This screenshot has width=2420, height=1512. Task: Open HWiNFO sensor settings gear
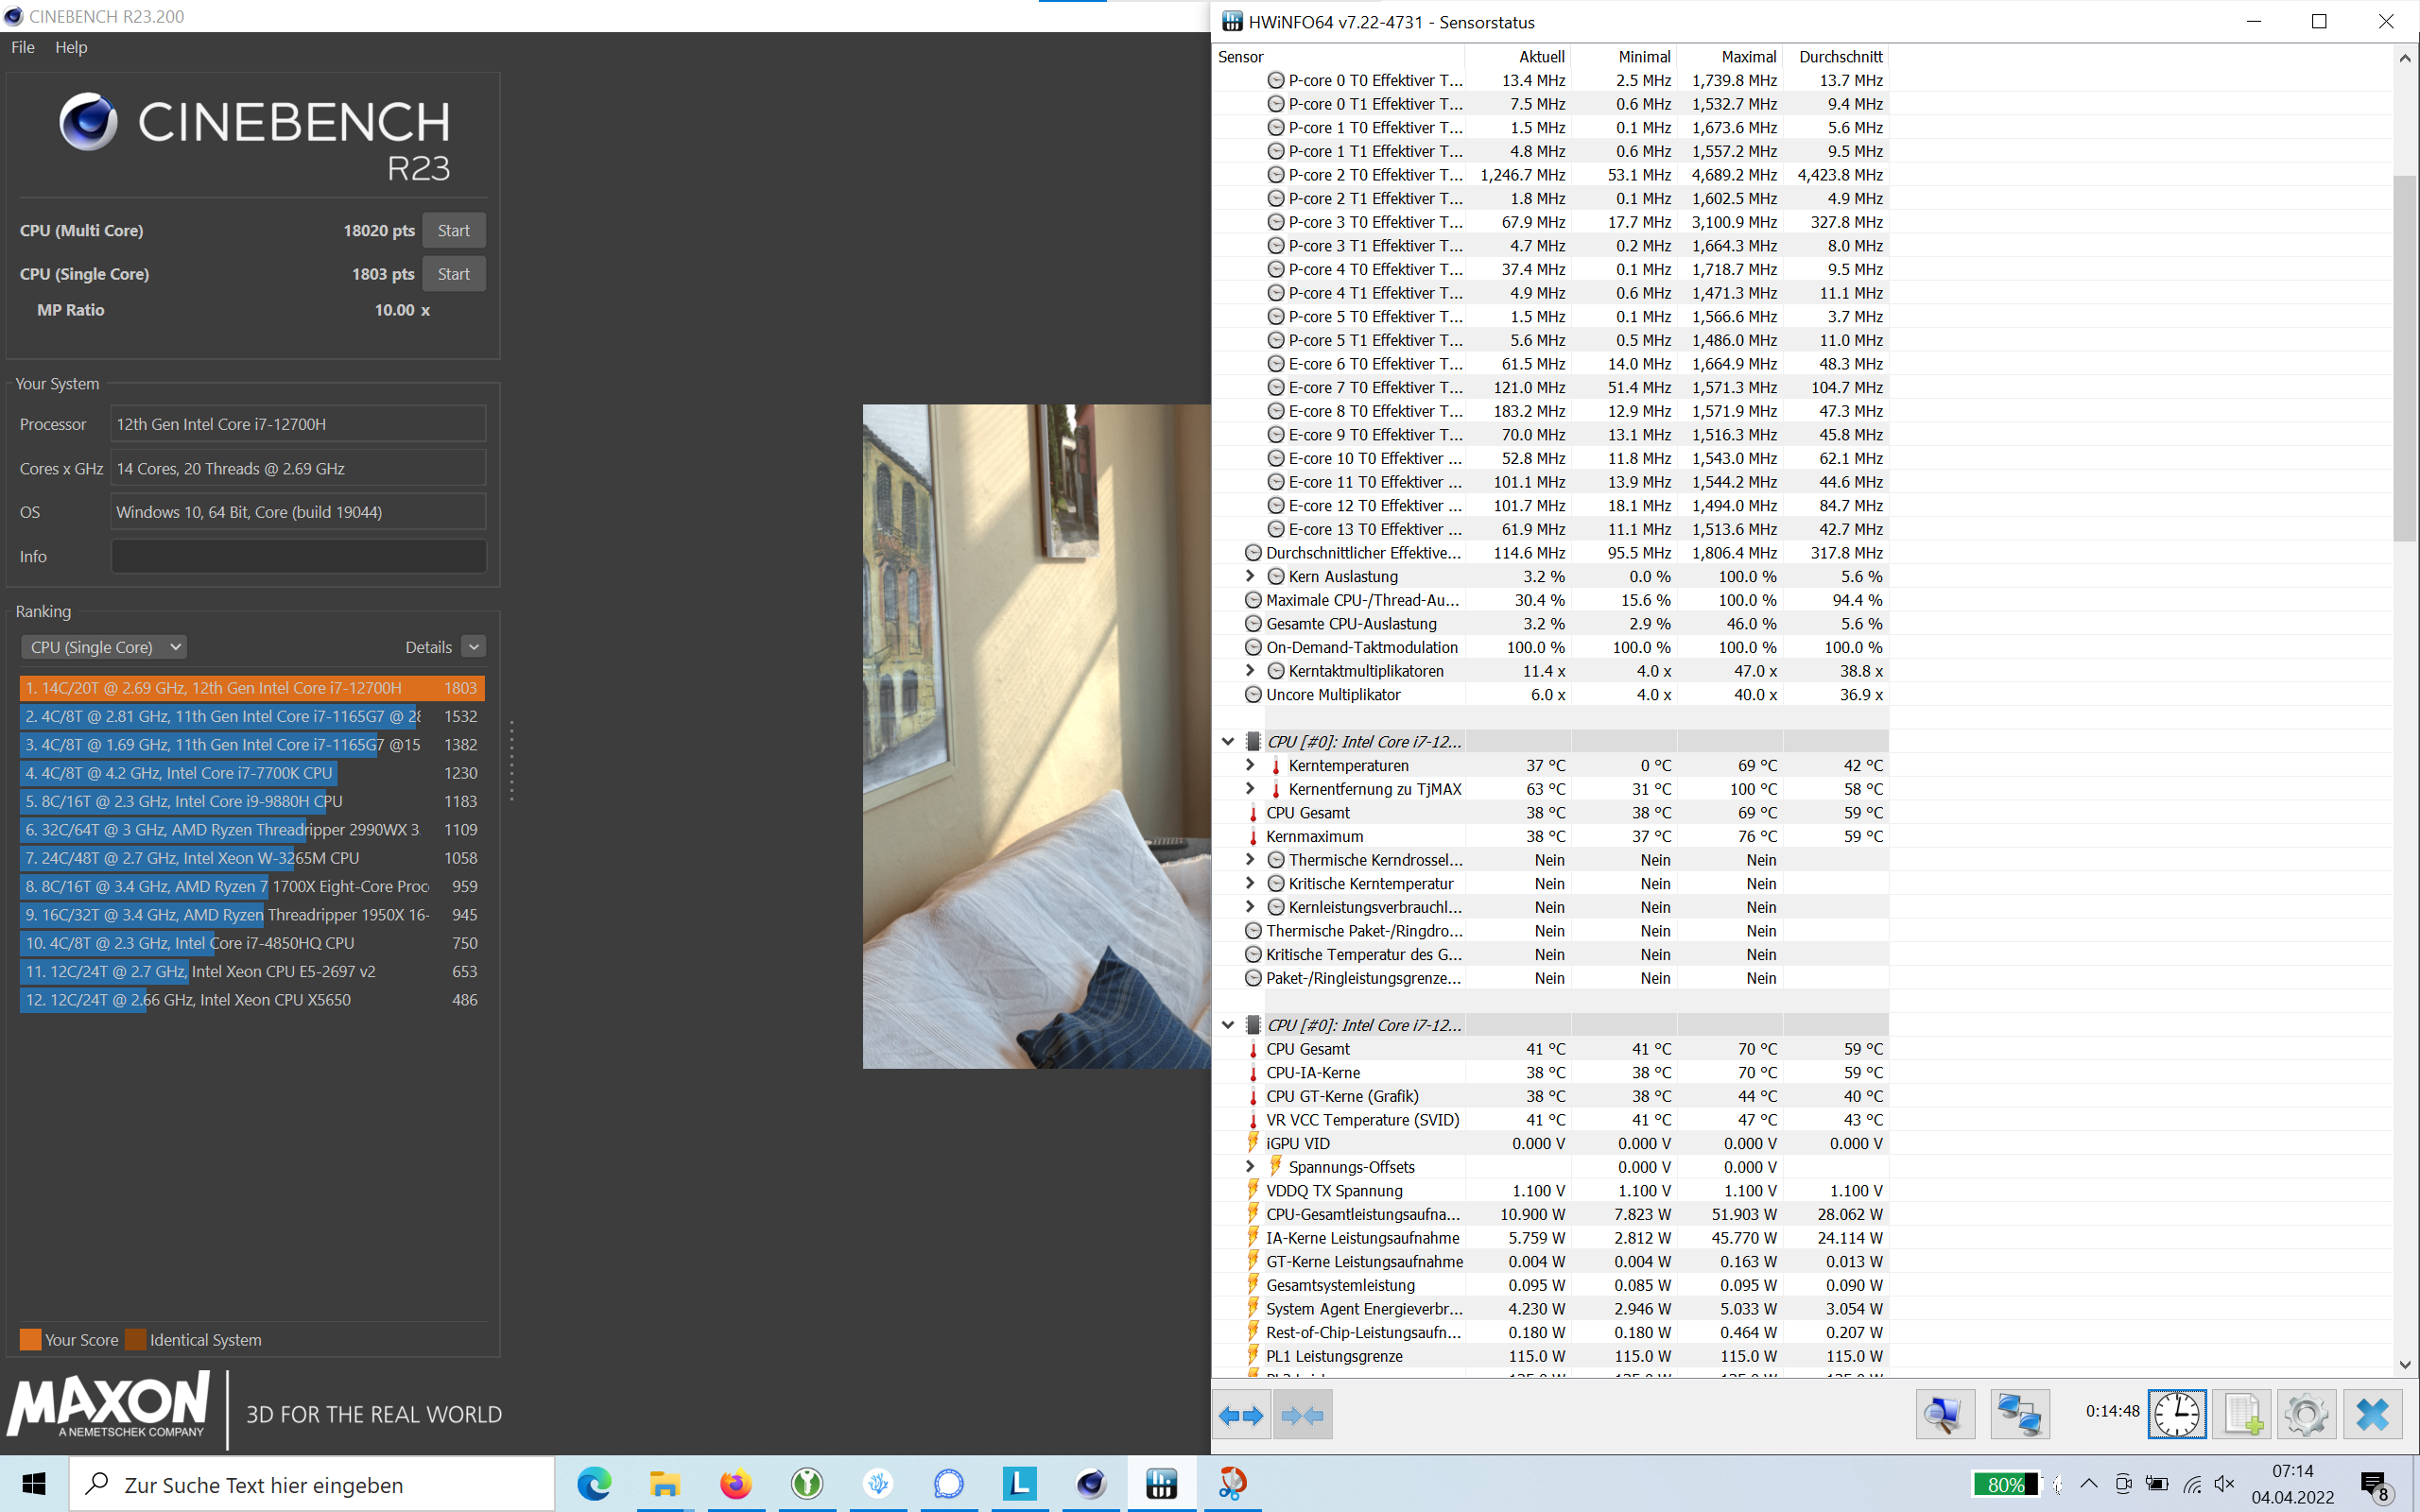tap(2305, 1415)
